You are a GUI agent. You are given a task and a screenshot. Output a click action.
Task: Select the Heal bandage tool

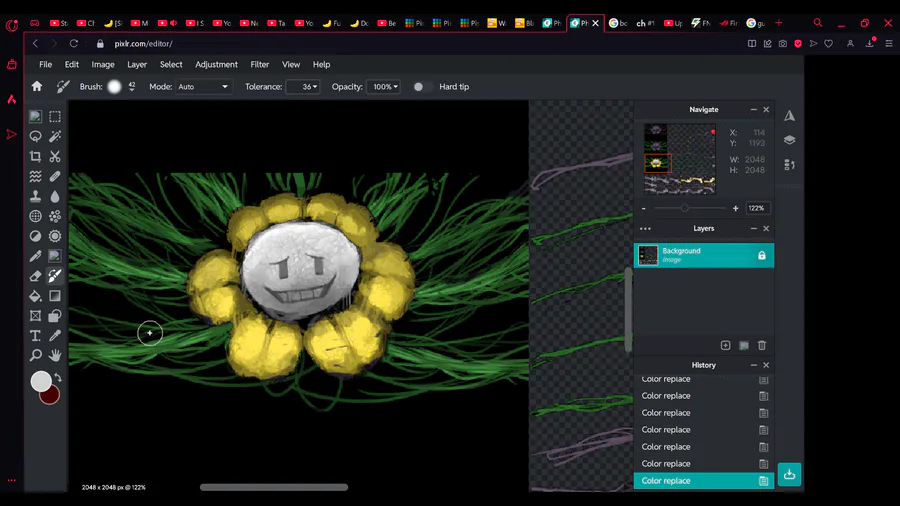tap(55, 176)
